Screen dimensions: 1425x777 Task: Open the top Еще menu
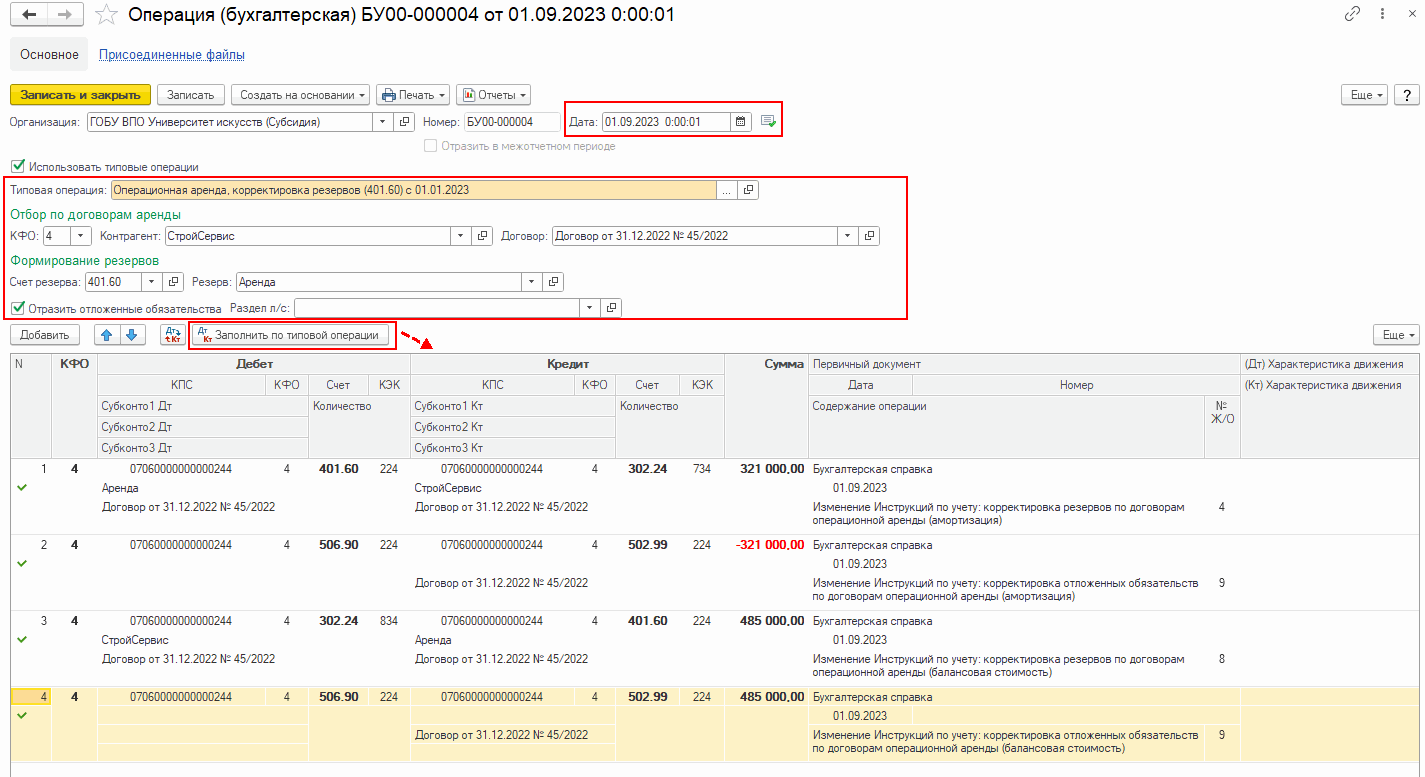1365,95
